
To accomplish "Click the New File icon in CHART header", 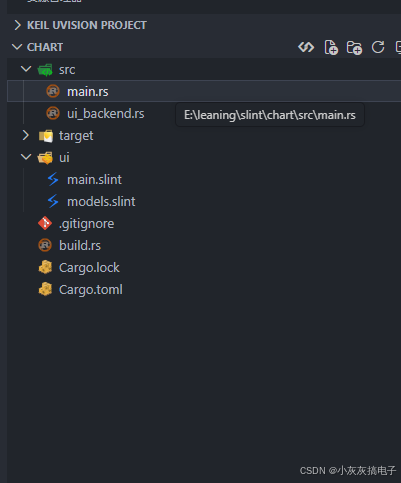I will (331, 47).
